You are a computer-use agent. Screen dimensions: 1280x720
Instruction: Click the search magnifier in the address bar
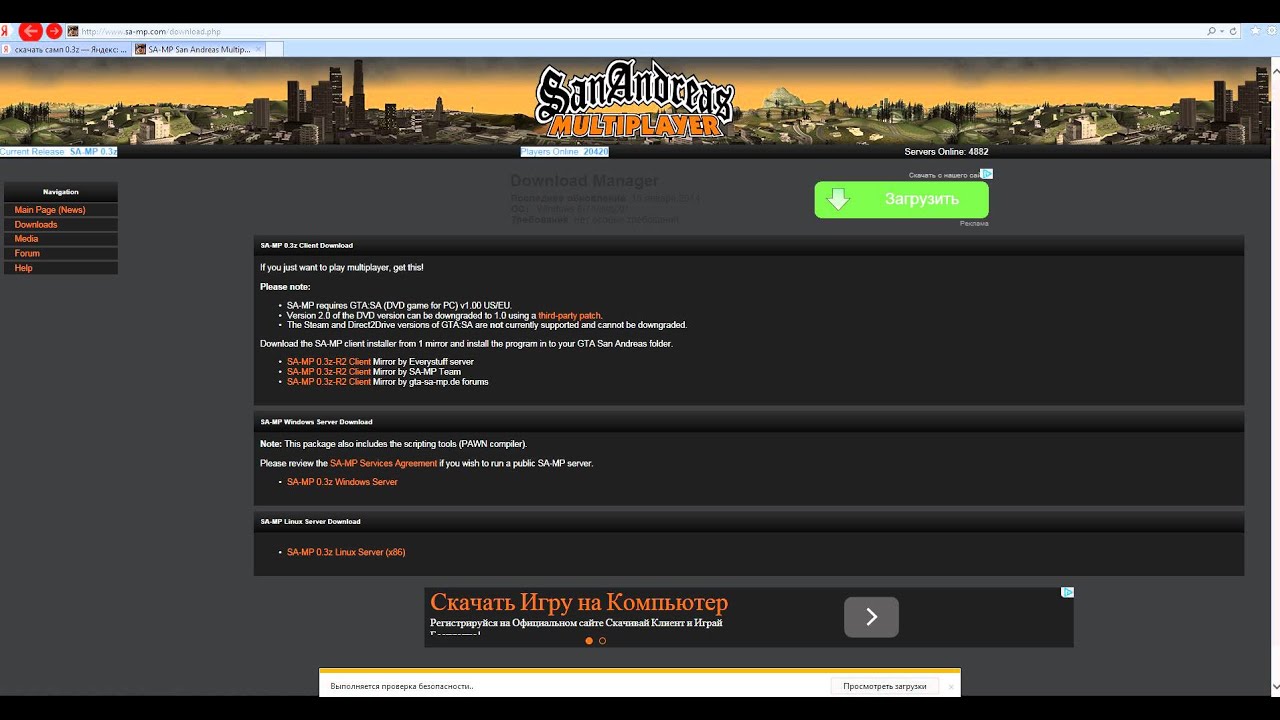[1212, 31]
